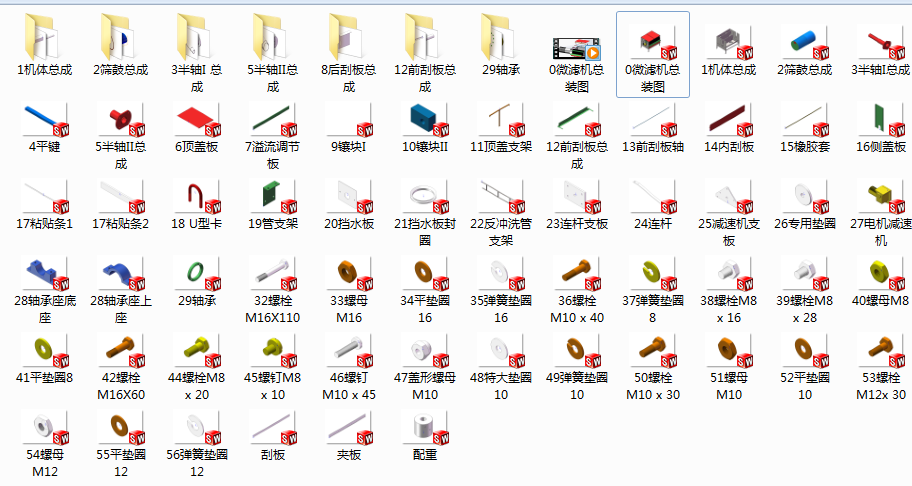Select the 23连杆支板 part file
Screen dimensions: 912x486
coord(577,205)
